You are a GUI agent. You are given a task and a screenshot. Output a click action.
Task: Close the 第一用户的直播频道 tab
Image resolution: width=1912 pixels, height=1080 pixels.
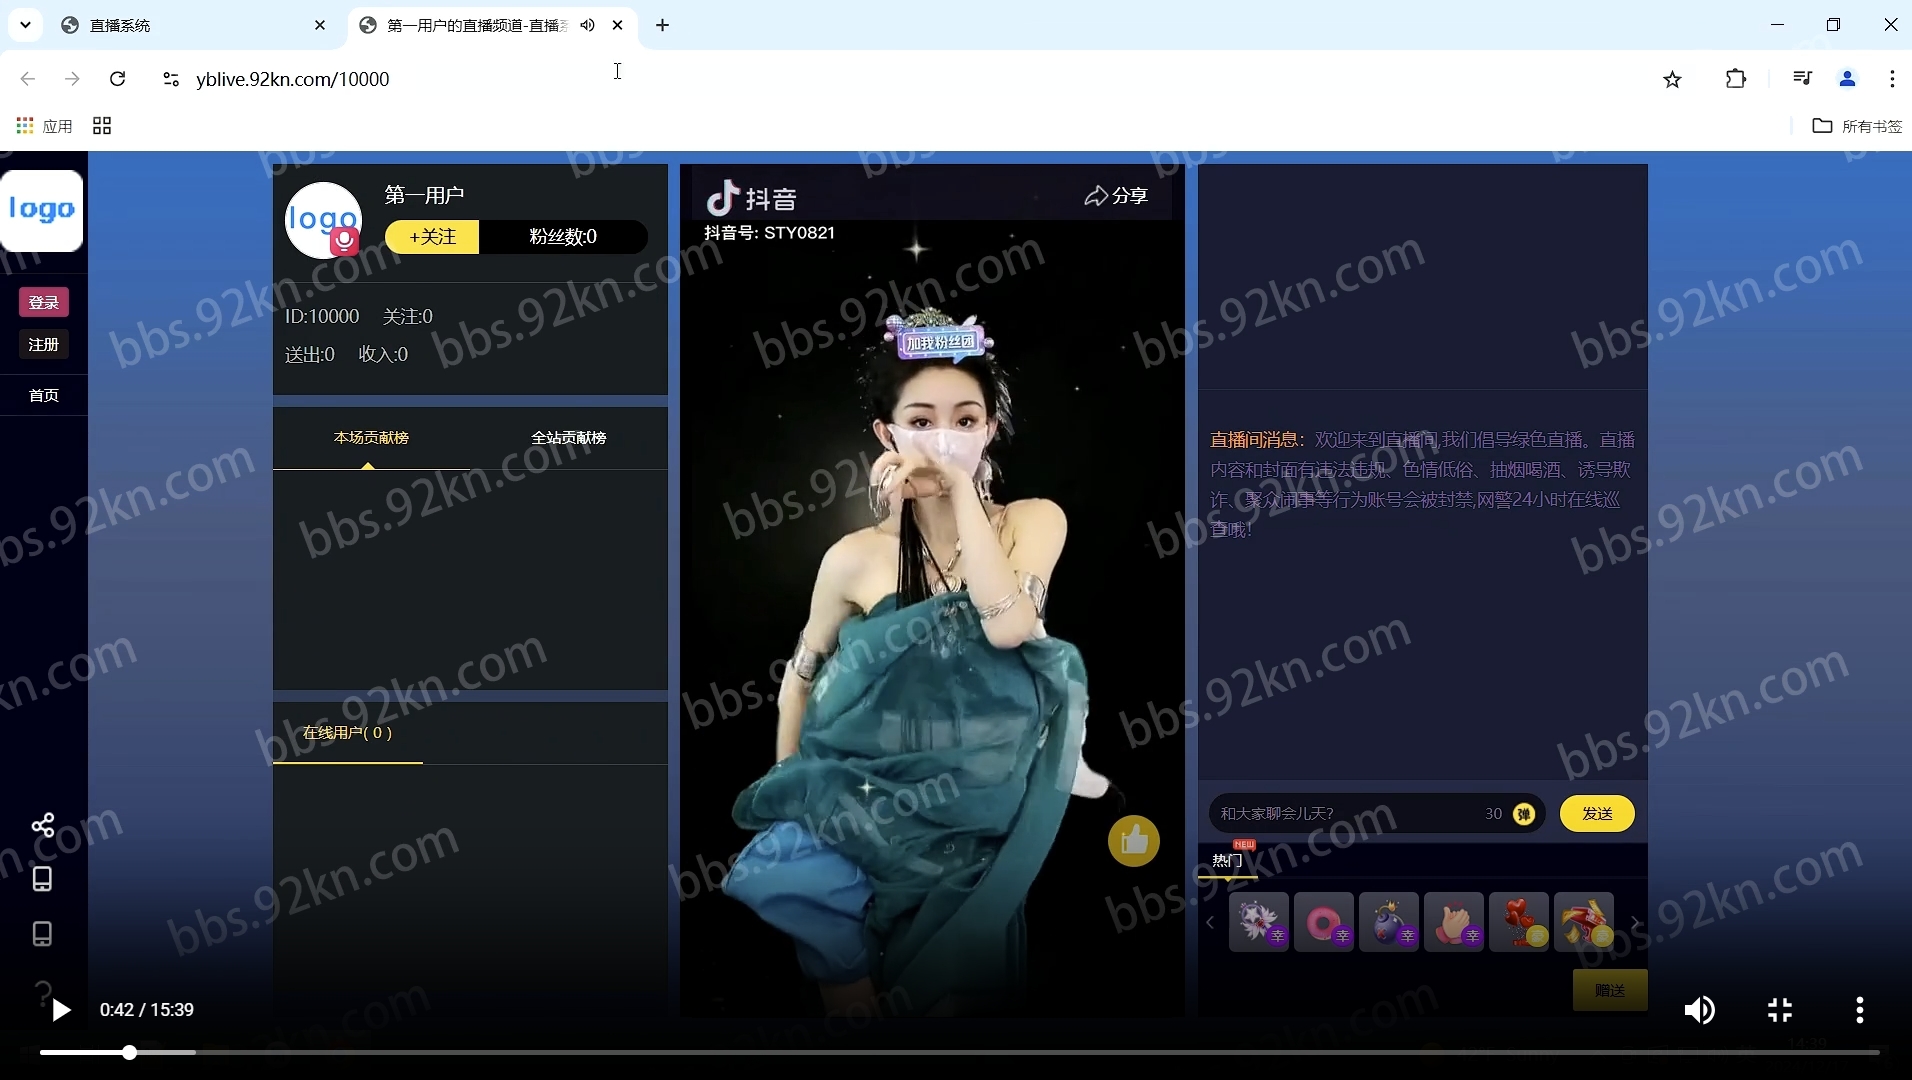pos(618,25)
